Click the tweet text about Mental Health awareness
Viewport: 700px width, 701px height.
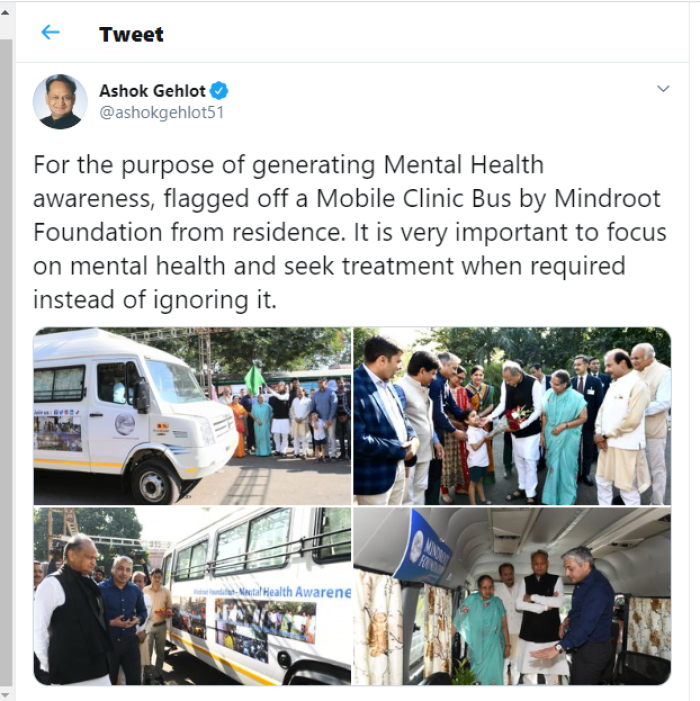pyautogui.click(x=350, y=232)
